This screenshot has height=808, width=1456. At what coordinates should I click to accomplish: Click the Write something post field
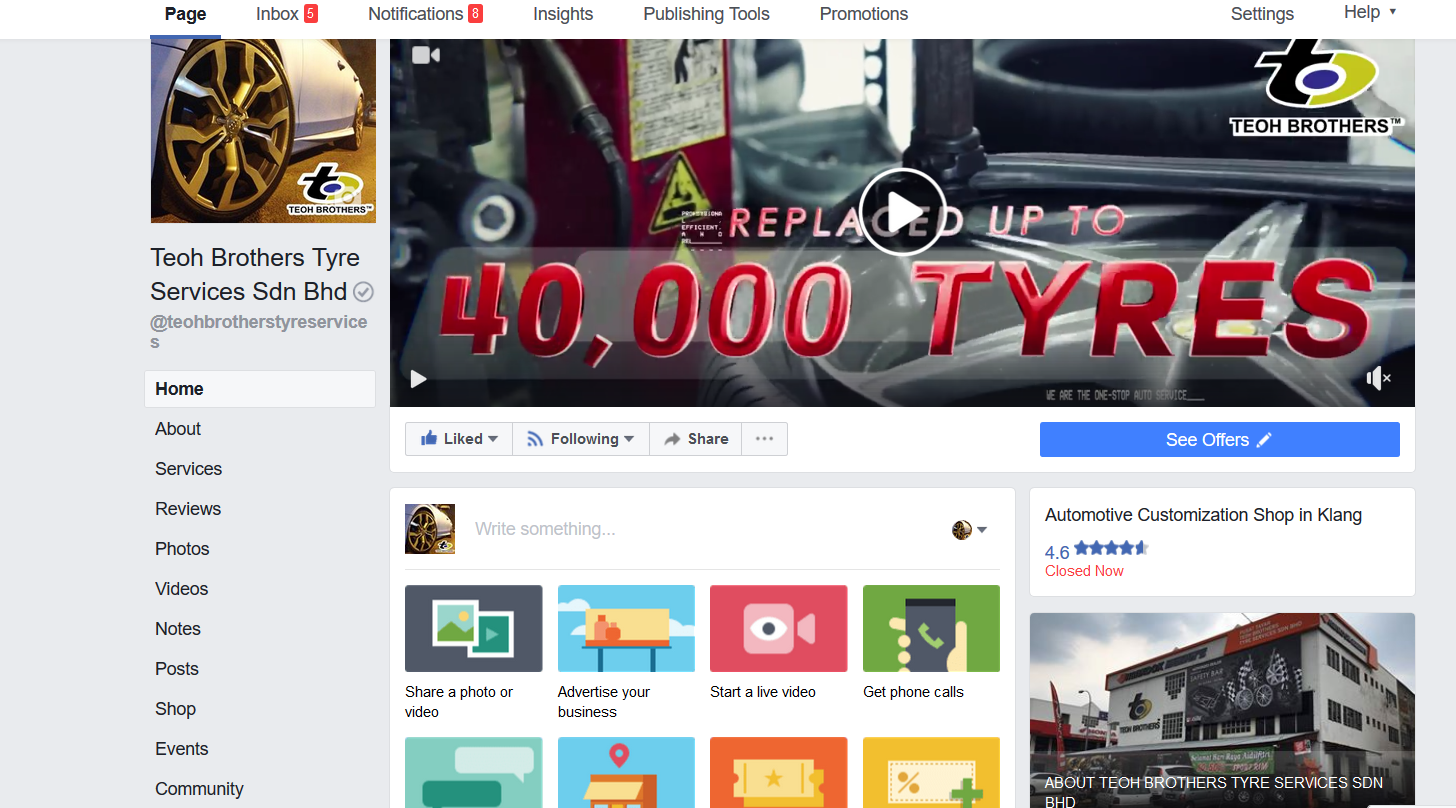[x=545, y=529]
